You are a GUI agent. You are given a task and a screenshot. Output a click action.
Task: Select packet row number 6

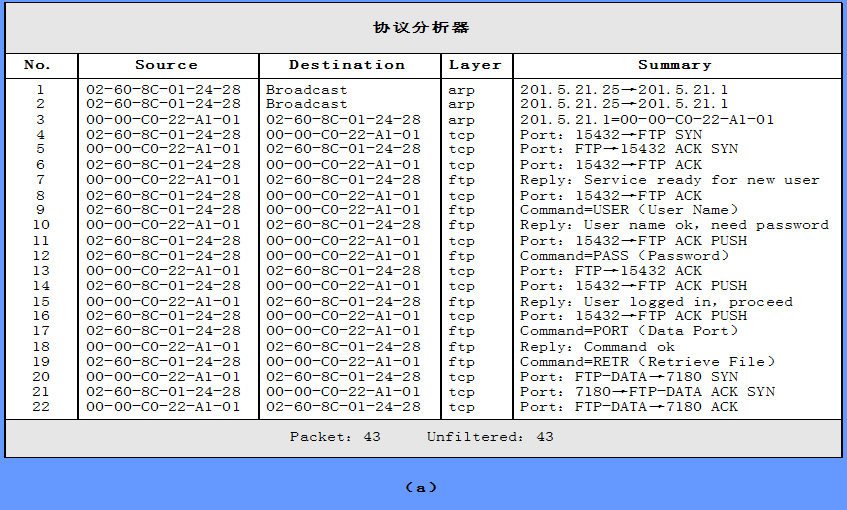[x=41, y=165]
